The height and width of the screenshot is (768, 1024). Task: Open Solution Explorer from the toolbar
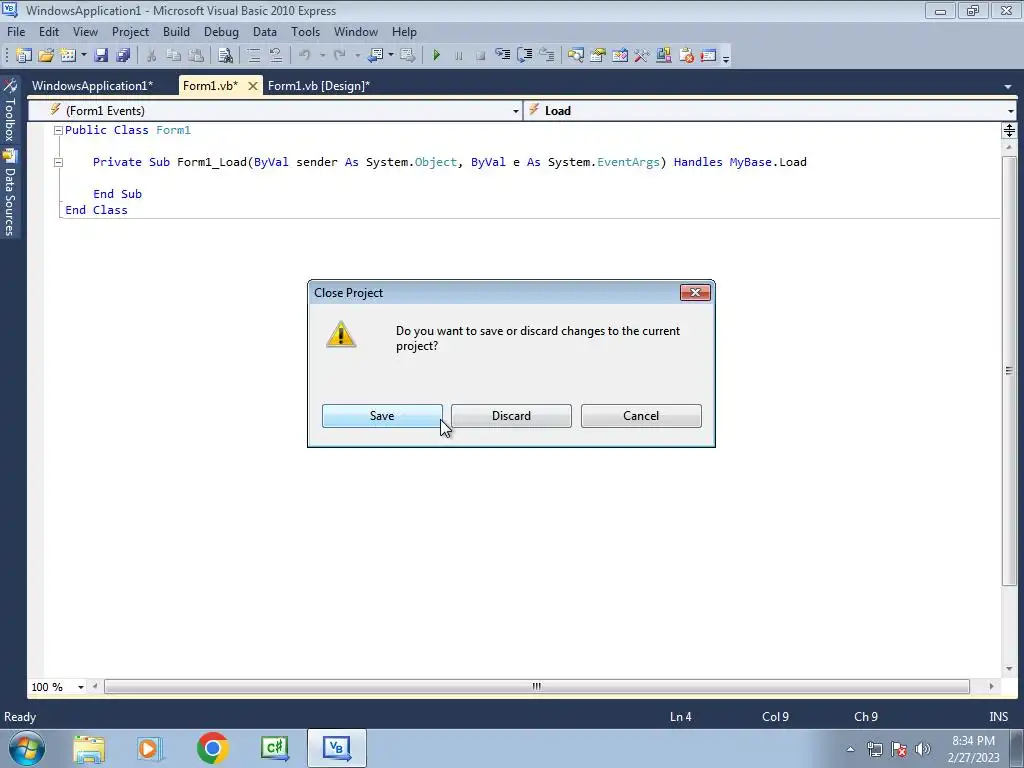[x=575, y=56]
